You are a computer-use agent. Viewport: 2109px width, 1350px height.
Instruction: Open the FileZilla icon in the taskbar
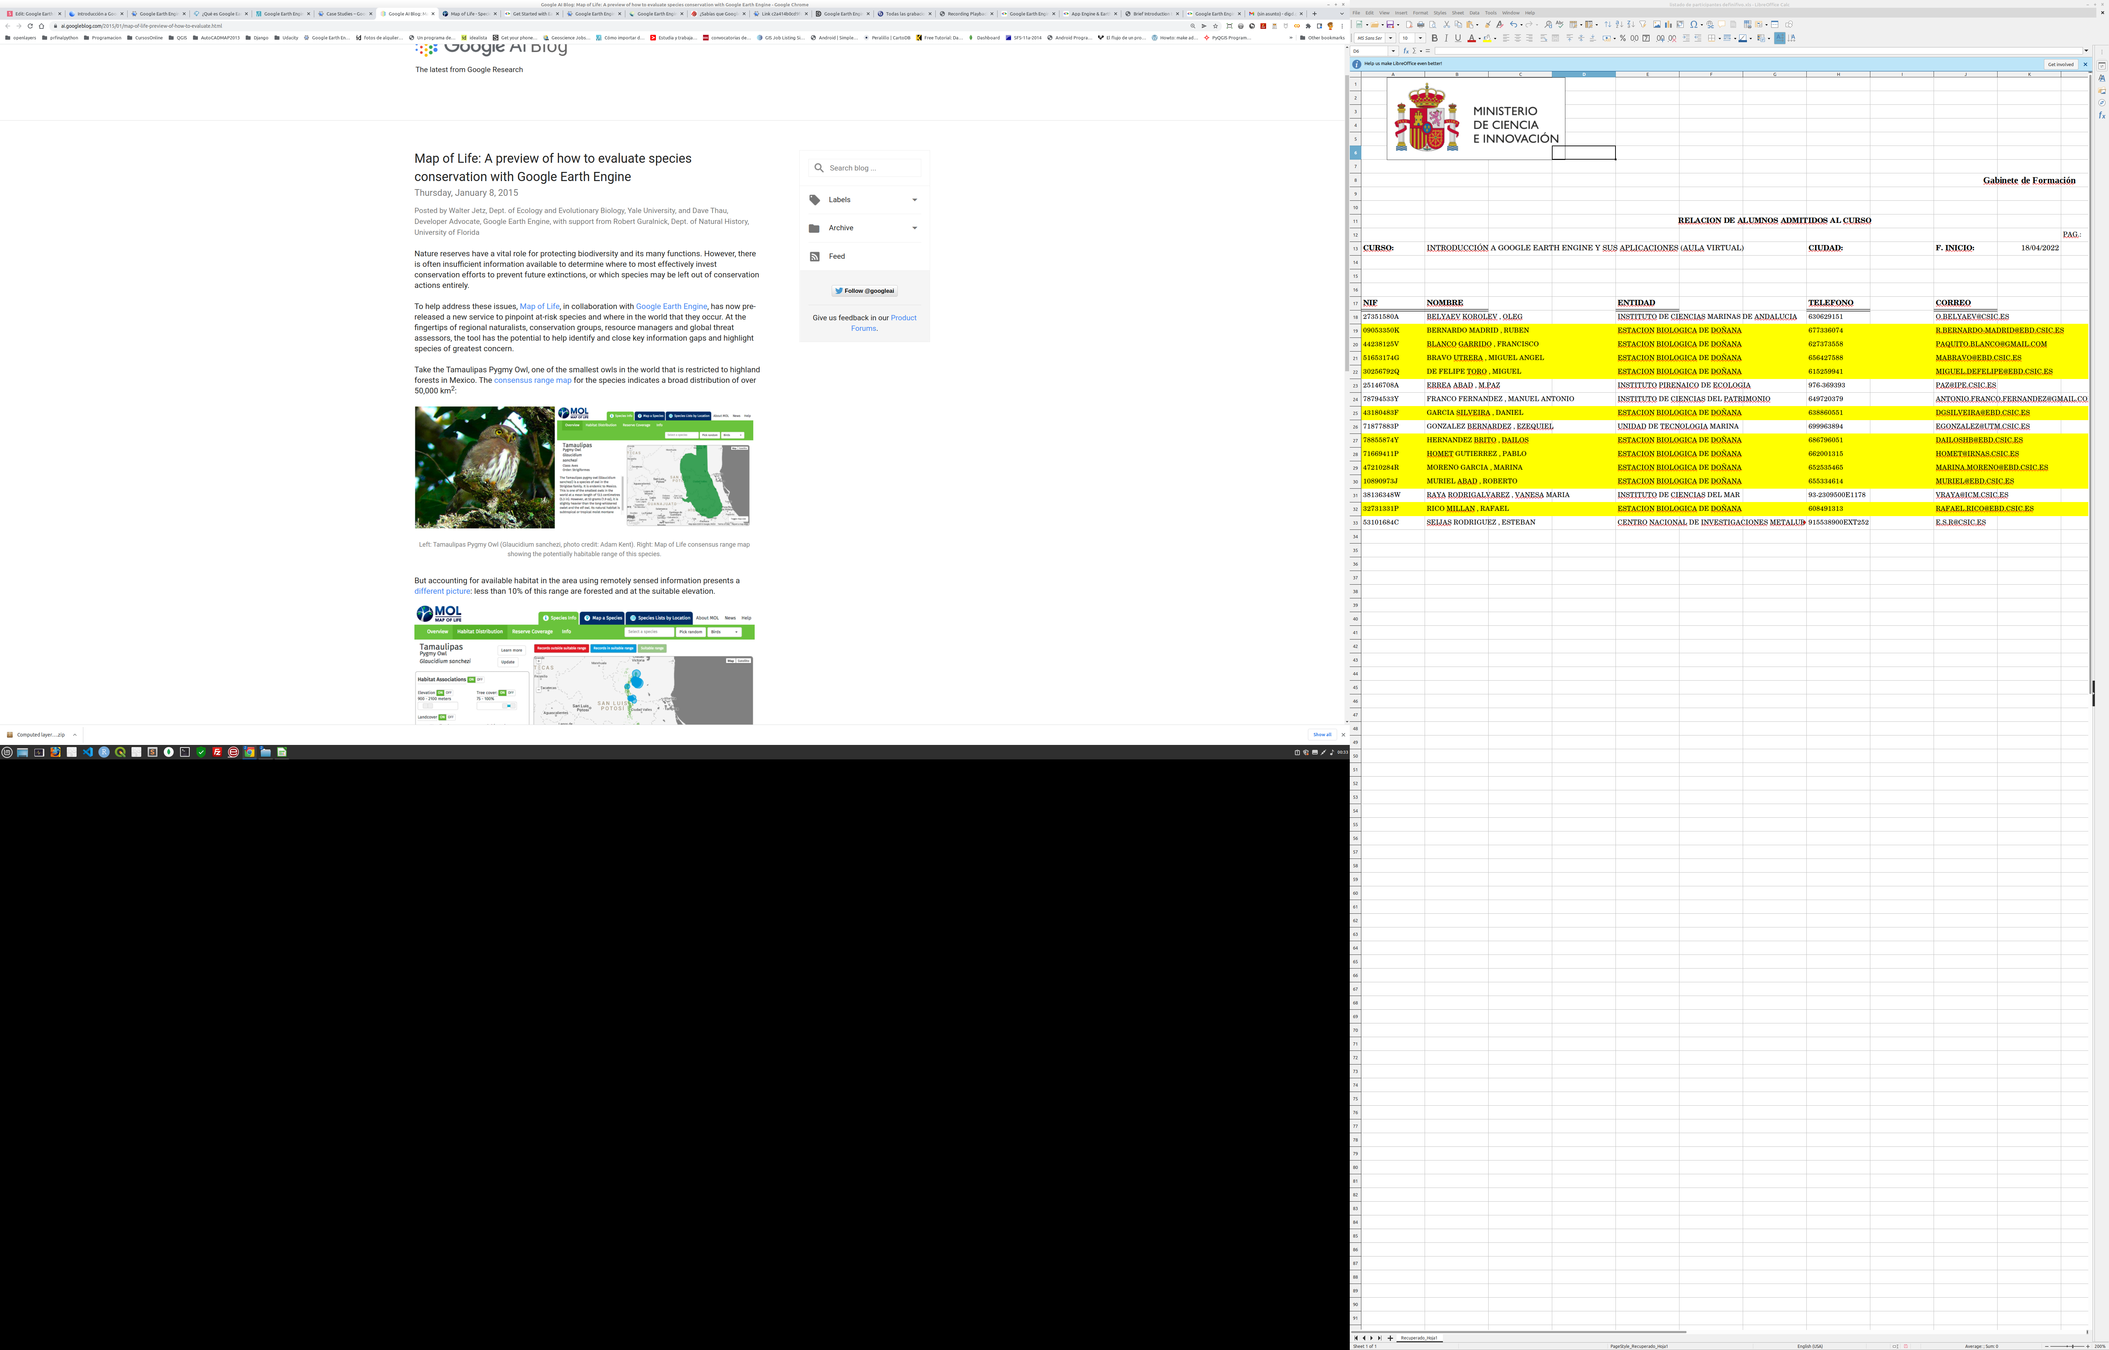coord(217,752)
